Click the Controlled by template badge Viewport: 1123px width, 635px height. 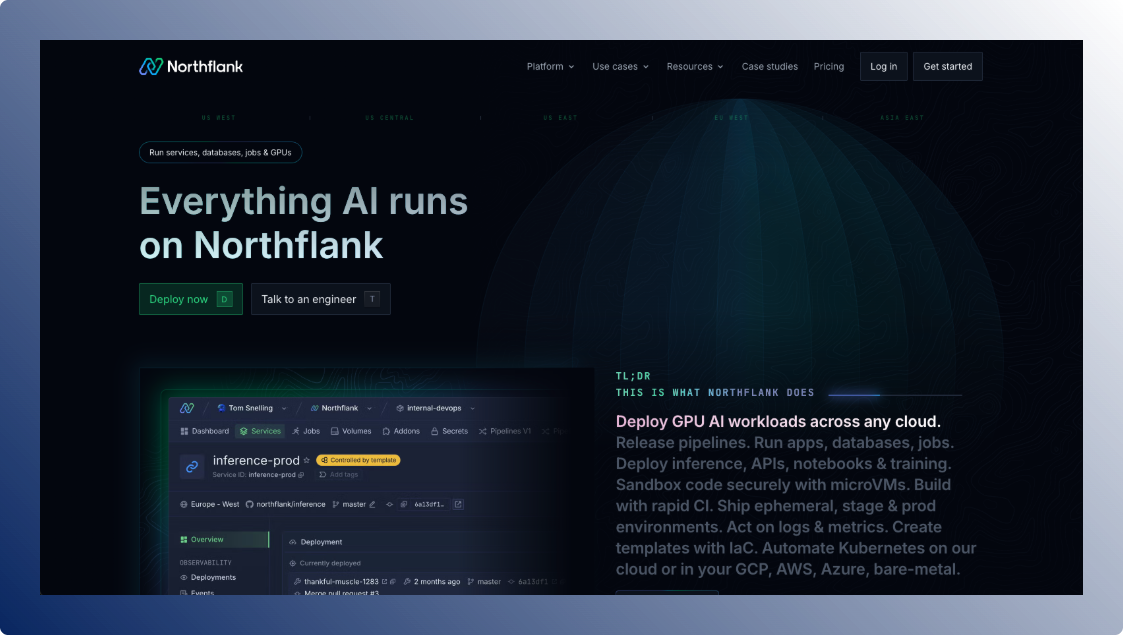tap(358, 460)
